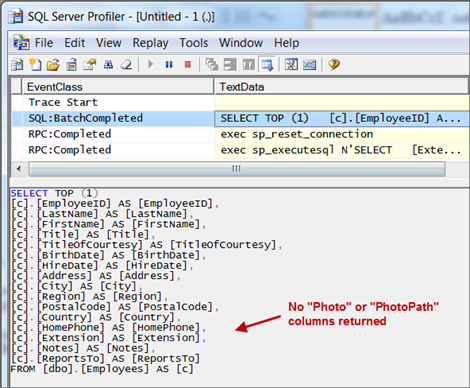Select the RPC:Completed row above the sp_executesql row

coord(240,134)
